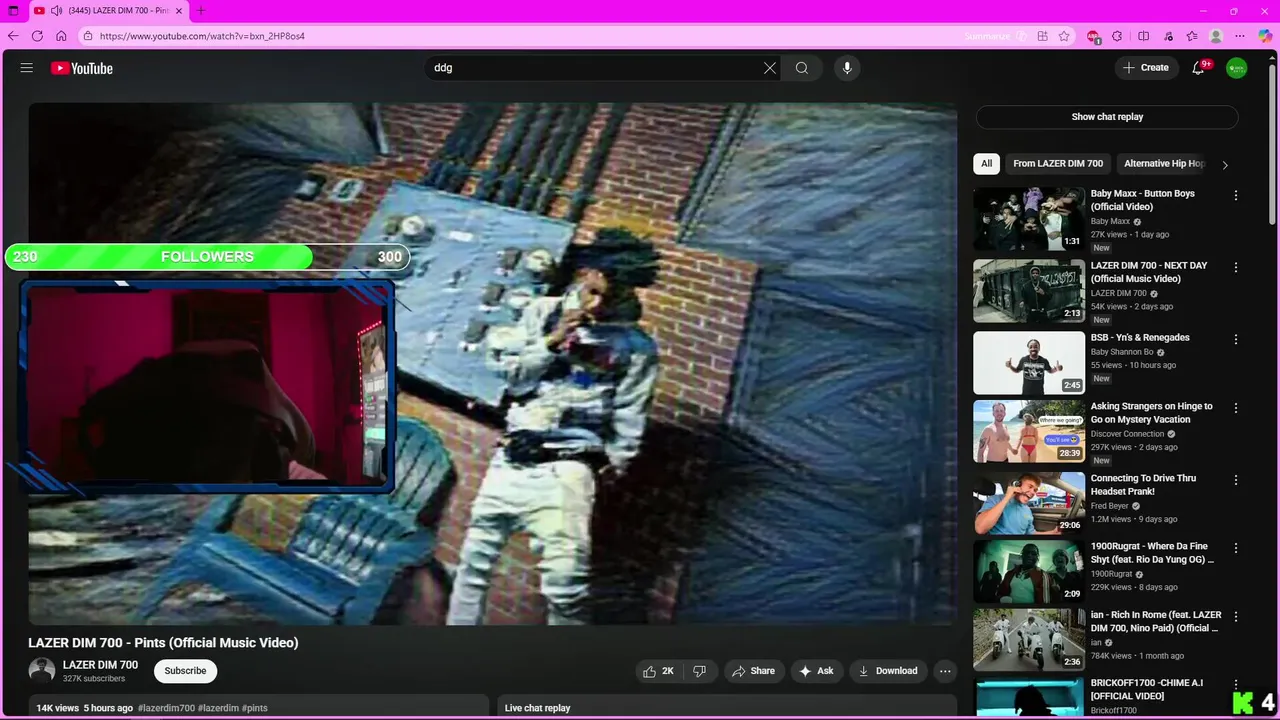This screenshot has width=1280, height=720.
Task: Click the Download button
Action: [x=887, y=671]
